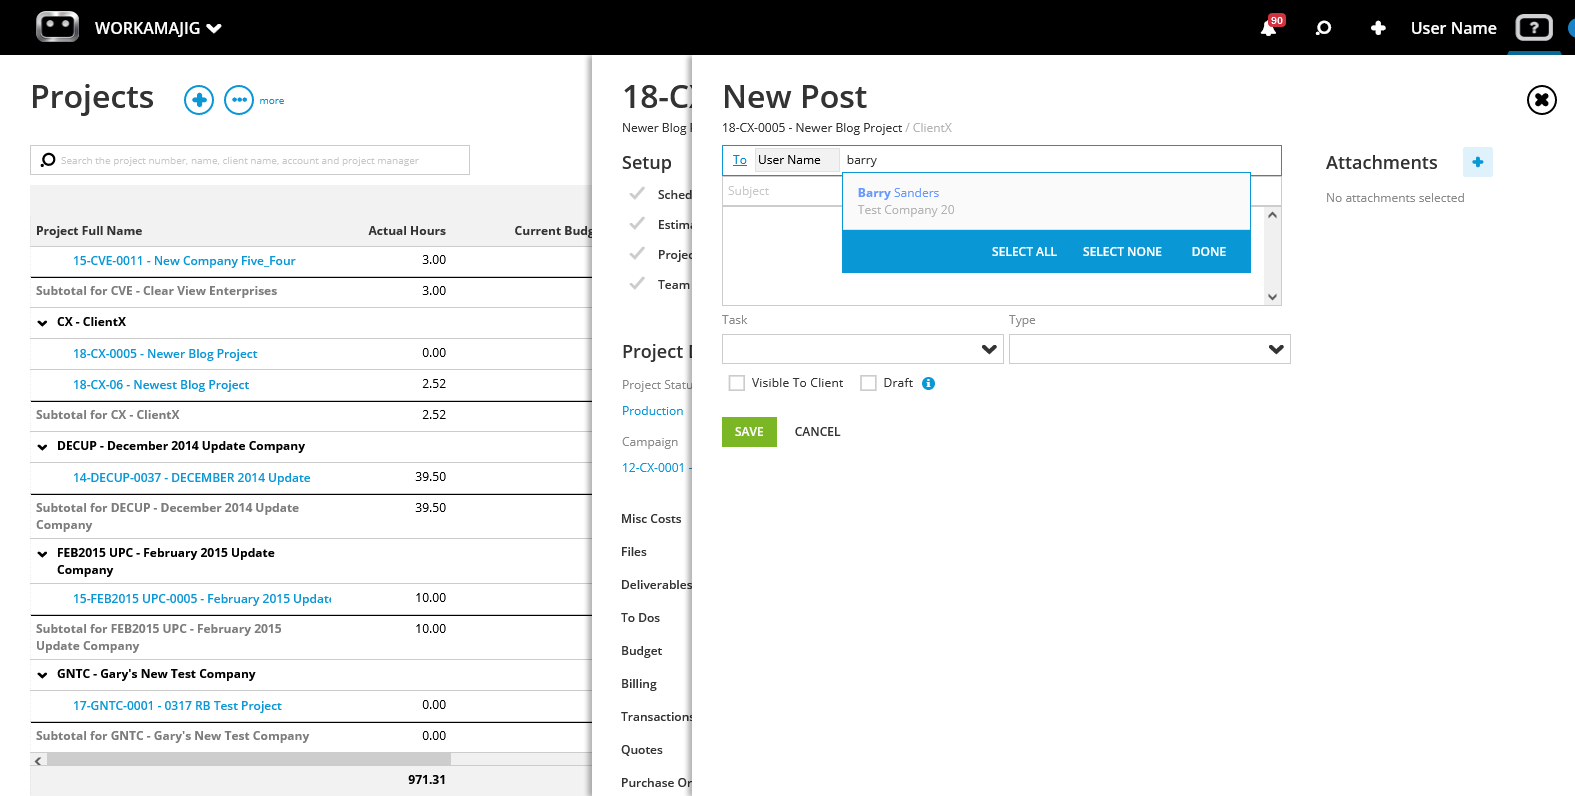Click the ClientX breadcrumb text

[932, 128]
